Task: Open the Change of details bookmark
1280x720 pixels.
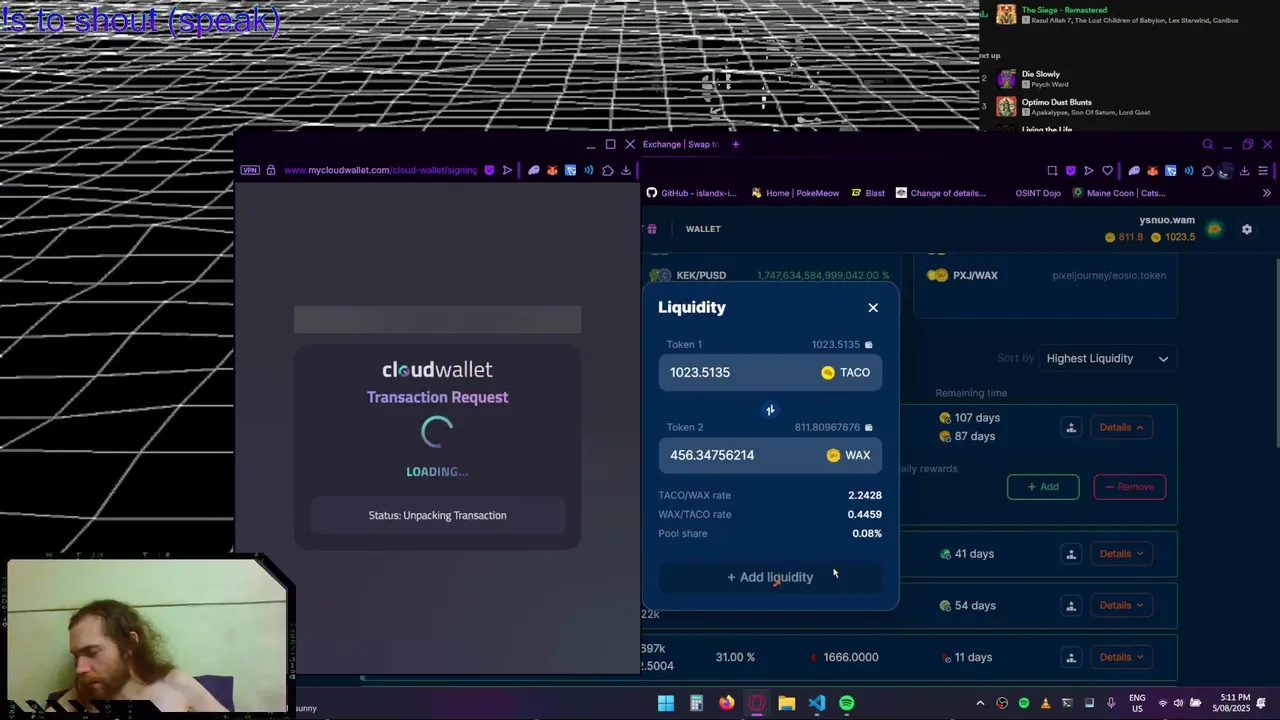Action: tap(942, 193)
